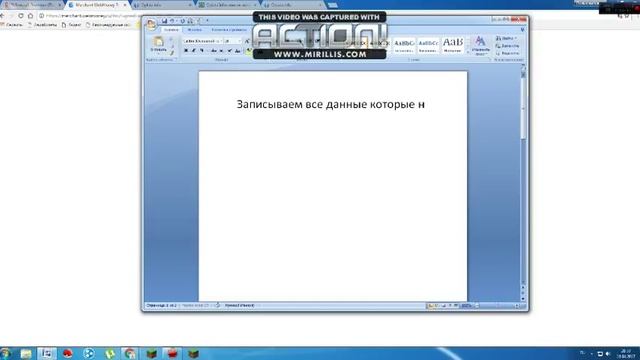The width and height of the screenshot is (640, 360).
Task: Activate the Format Painter brush
Action: [172, 53]
